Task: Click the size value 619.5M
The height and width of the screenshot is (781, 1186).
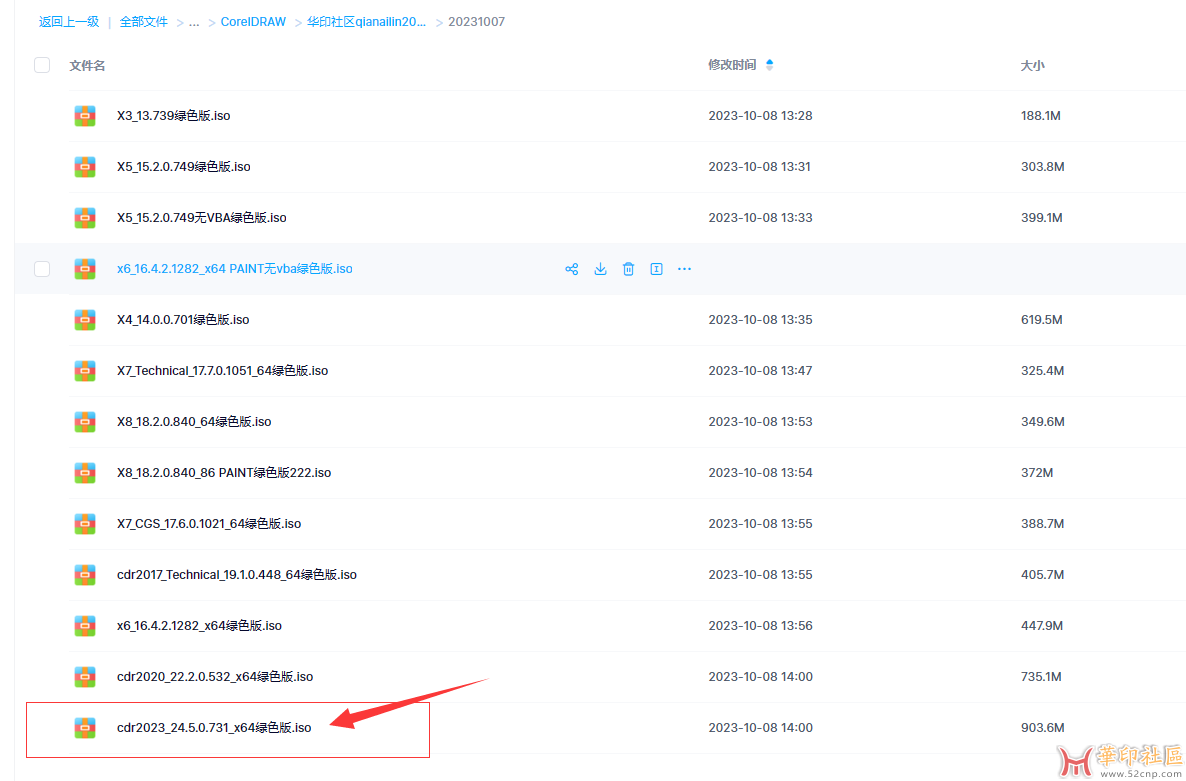Action: pyautogui.click(x=1042, y=320)
